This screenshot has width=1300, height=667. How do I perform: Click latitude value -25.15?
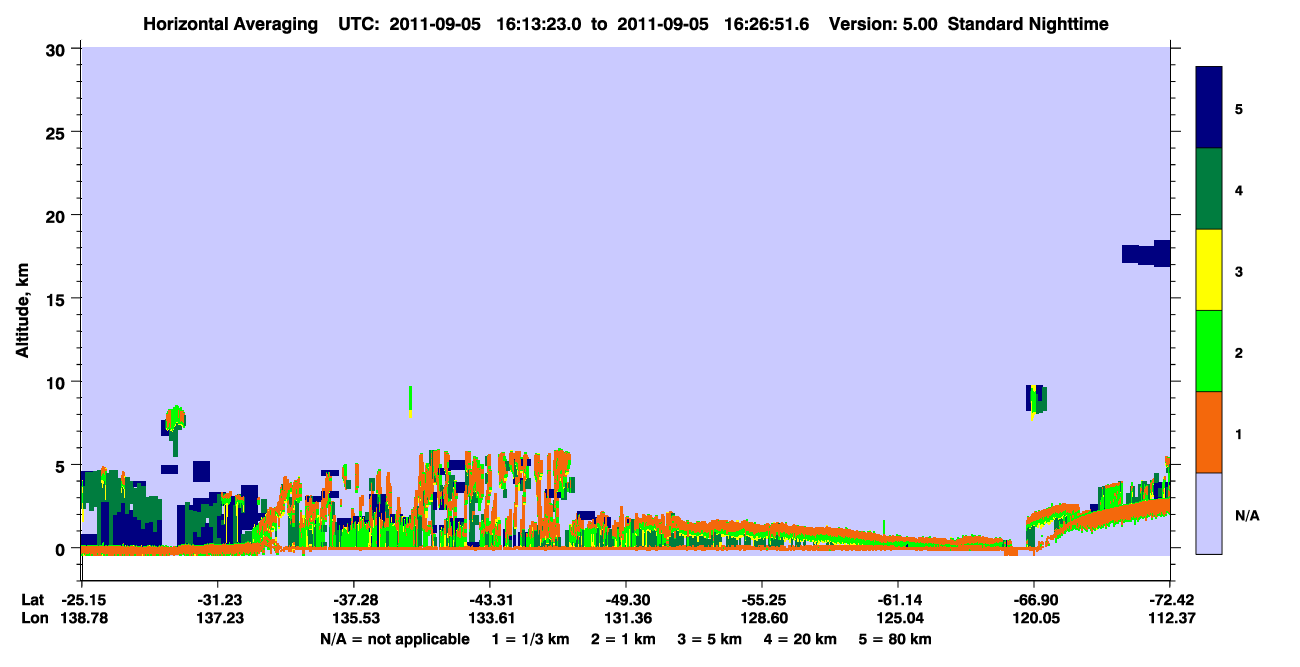pos(82,599)
